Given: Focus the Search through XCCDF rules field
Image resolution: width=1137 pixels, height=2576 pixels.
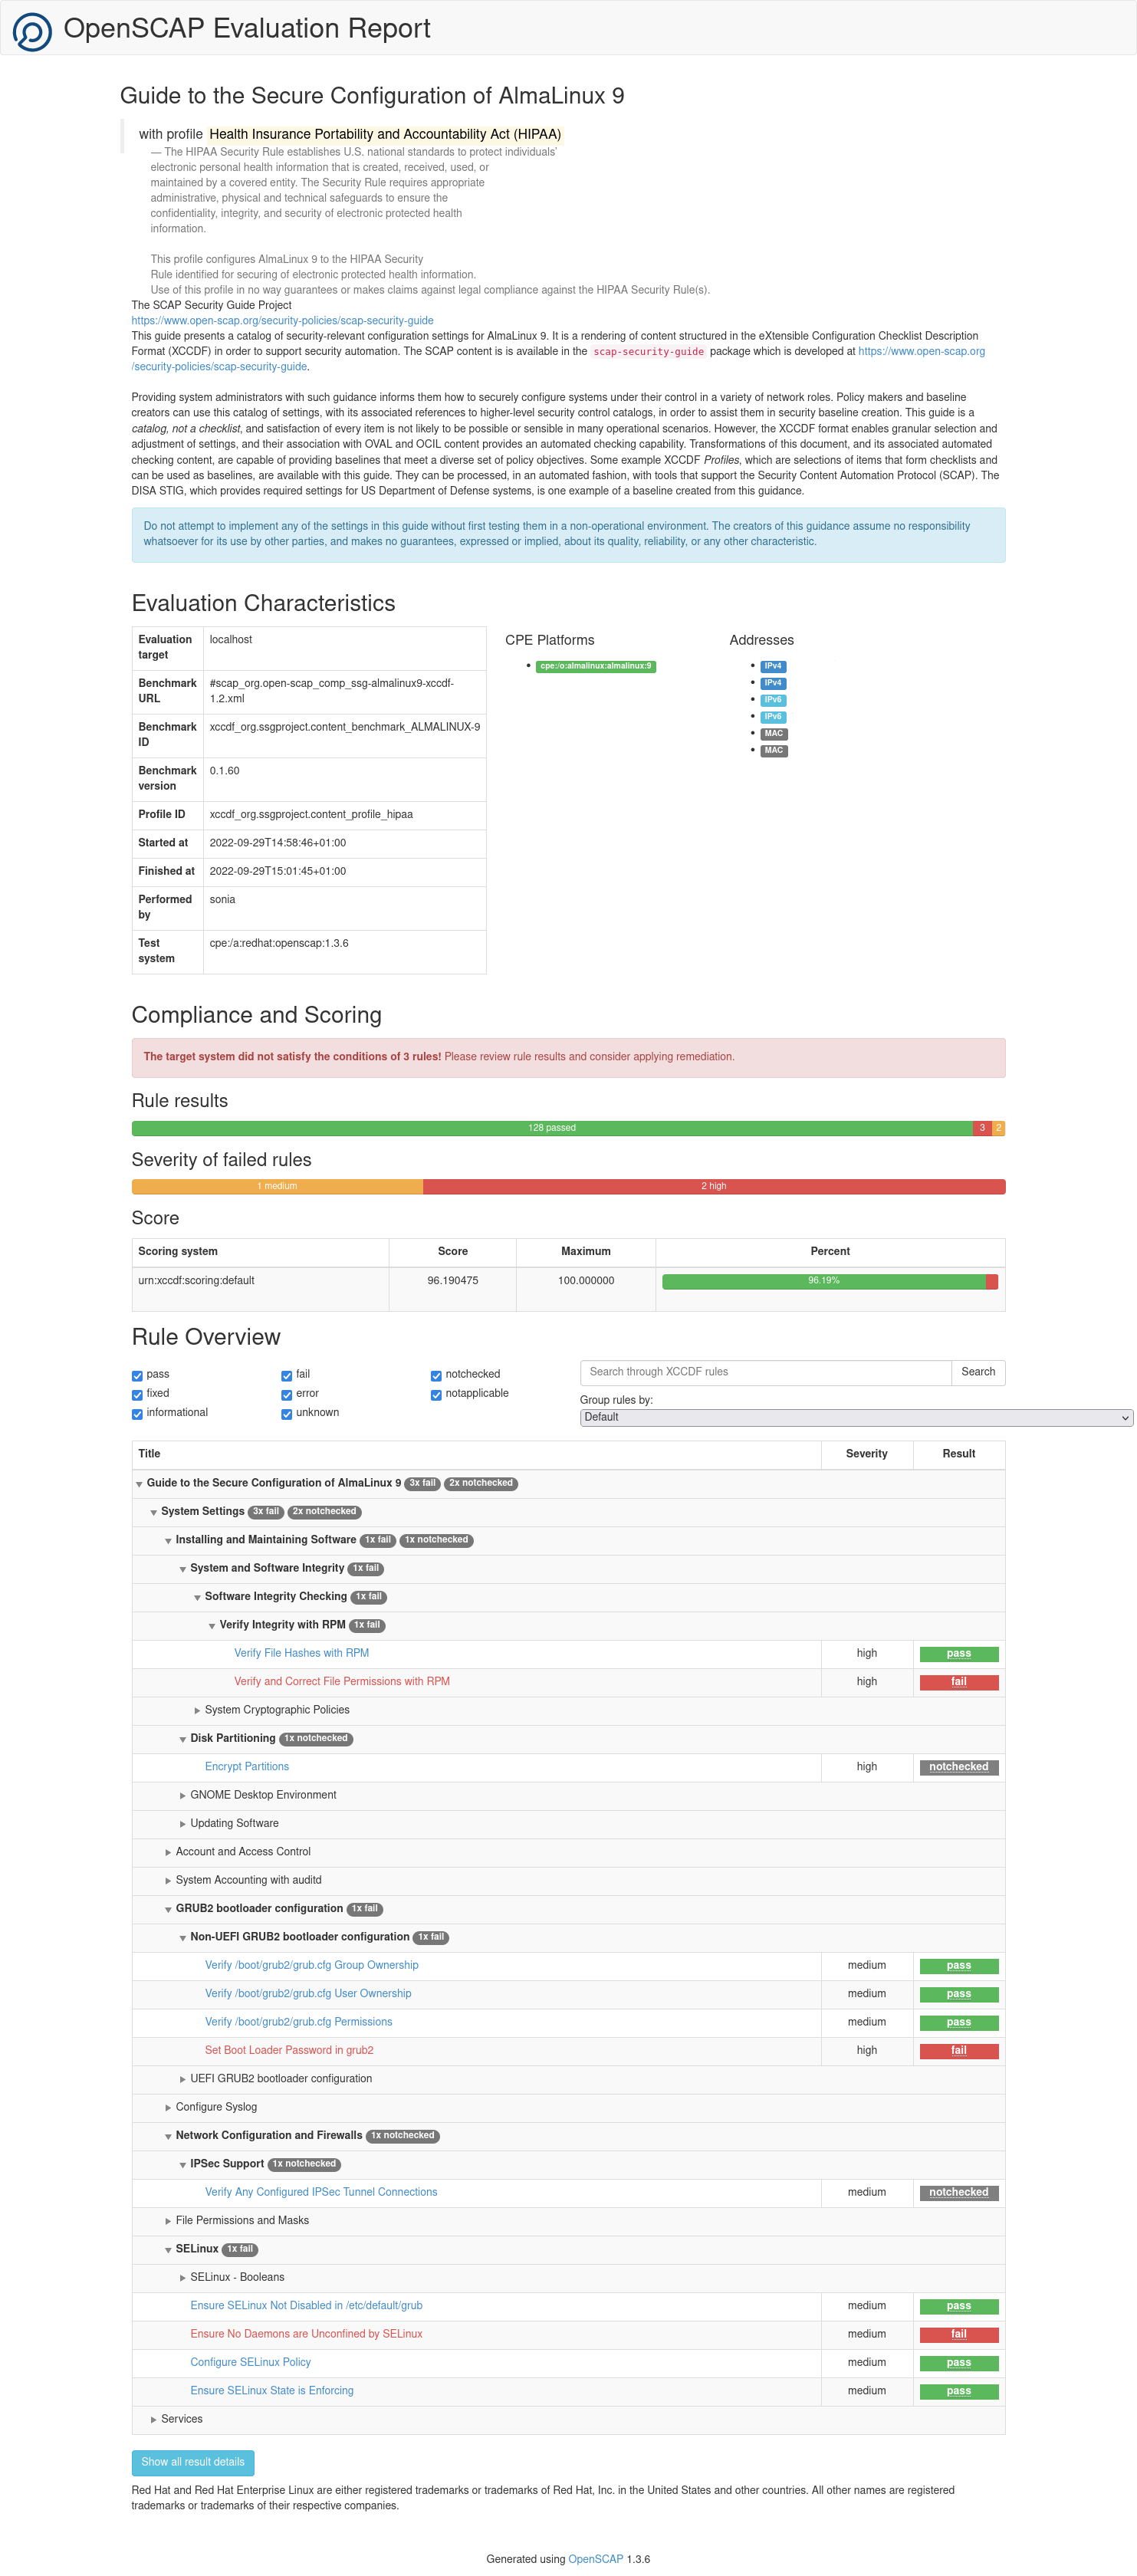Looking at the screenshot, I should (765, 1372).
